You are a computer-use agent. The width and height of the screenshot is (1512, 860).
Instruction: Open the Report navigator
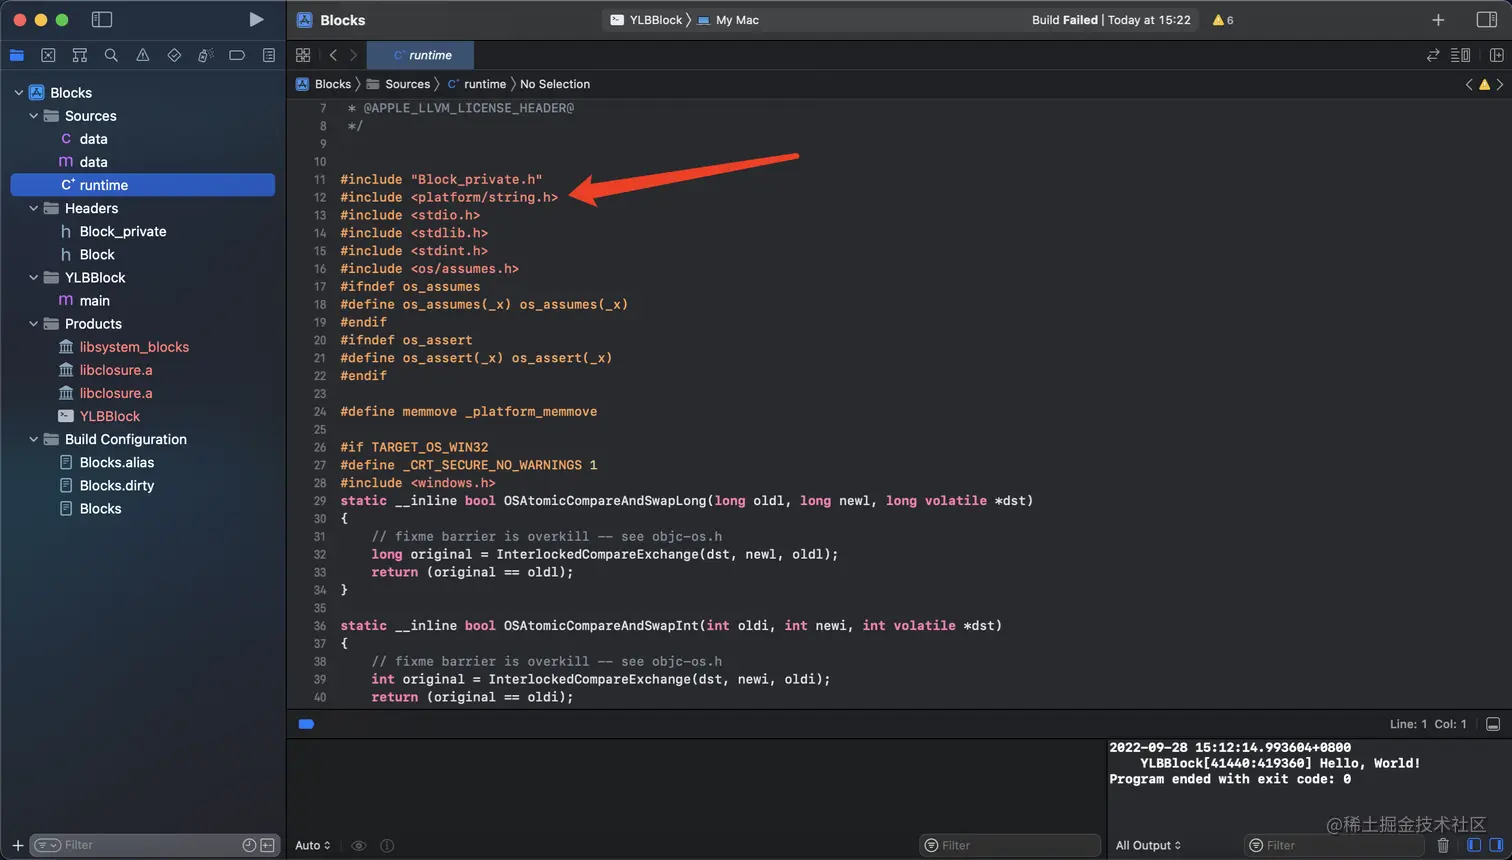(x=269, y=55)
